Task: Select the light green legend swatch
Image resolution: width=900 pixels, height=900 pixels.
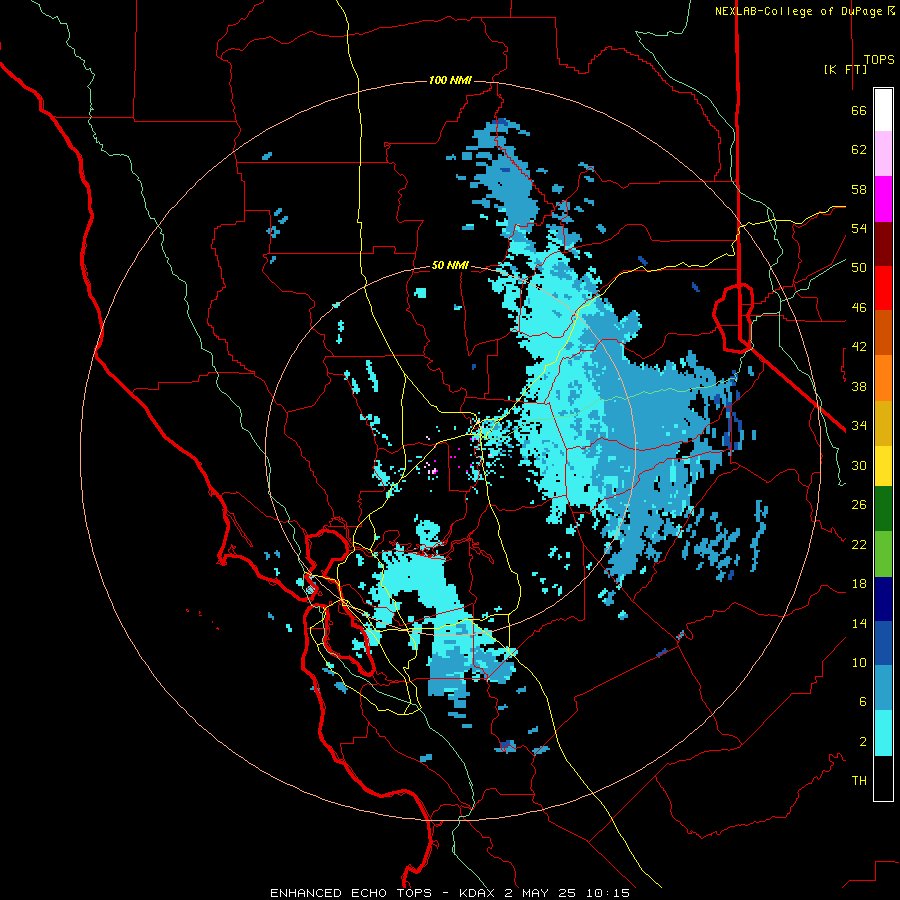Action: 883,554
